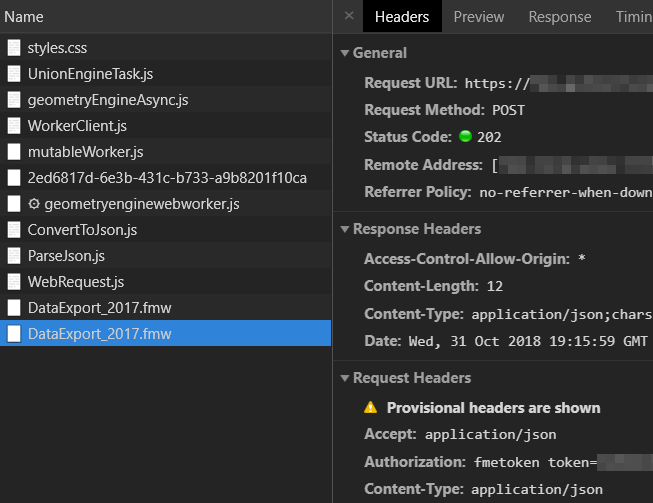The width and height of the screenshot is (653, 503).
Task: Click the ParseJson.js file icon
Action: click(14, 256)
